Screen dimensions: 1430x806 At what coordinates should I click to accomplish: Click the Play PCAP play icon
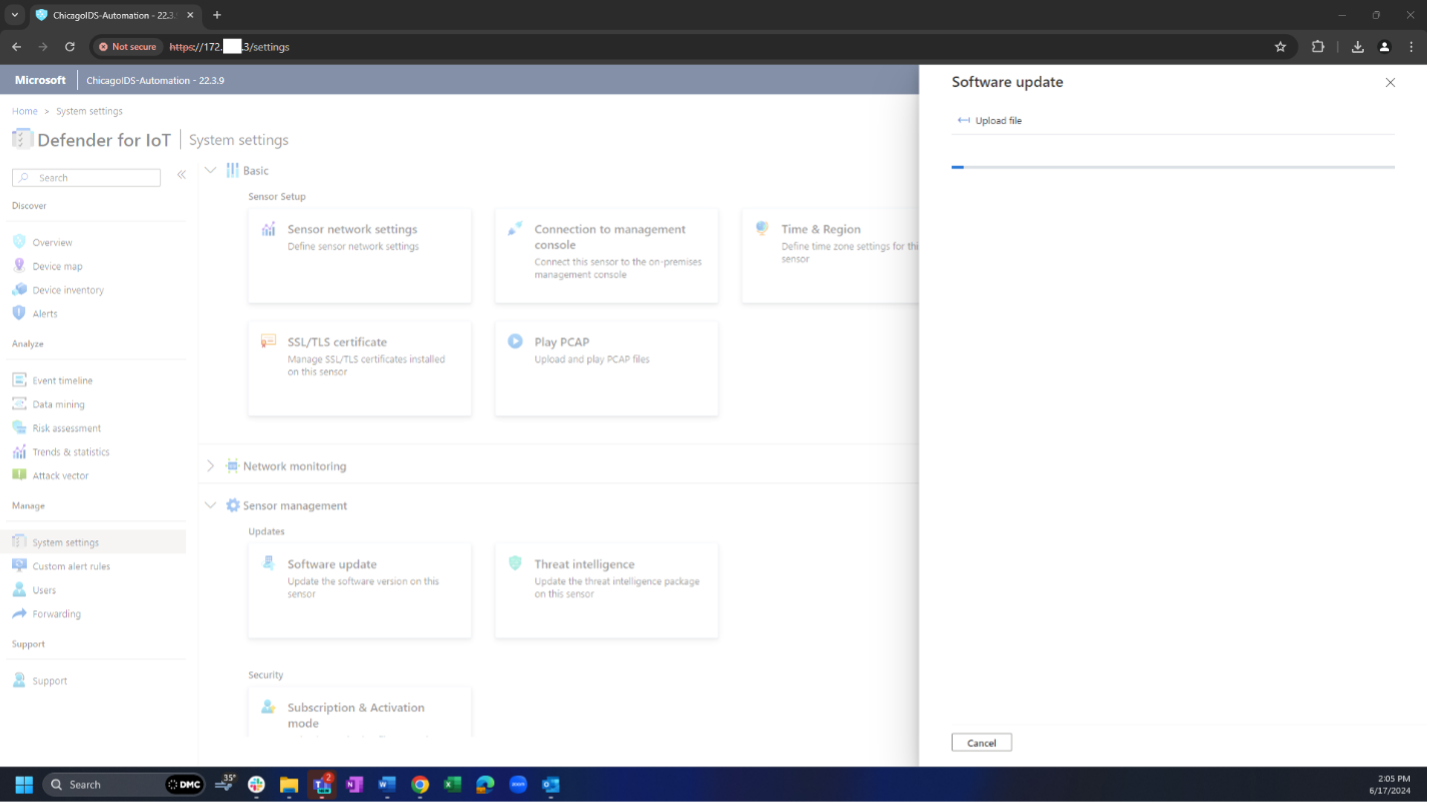point(515,341)
